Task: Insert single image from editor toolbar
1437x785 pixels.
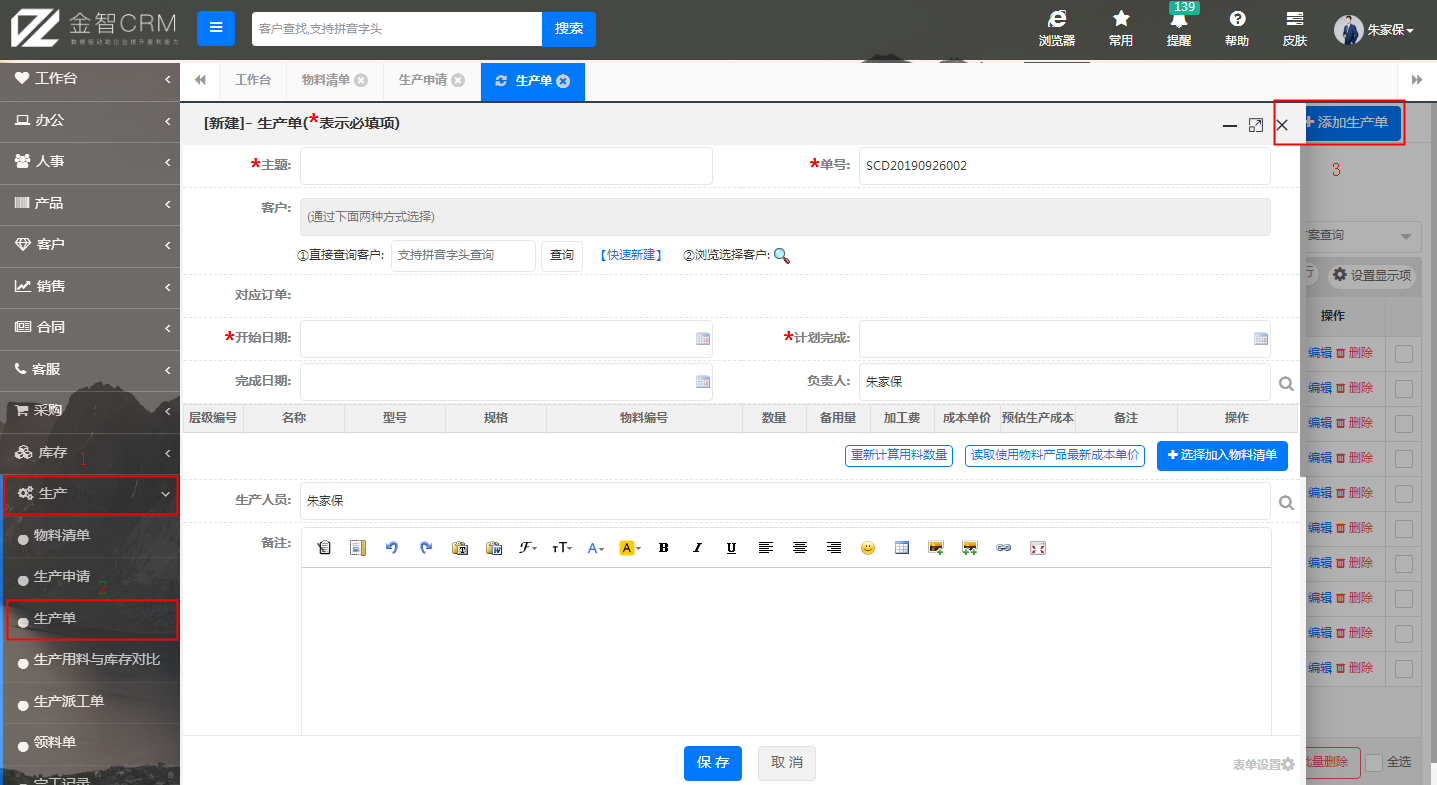Action: point(936,548)
